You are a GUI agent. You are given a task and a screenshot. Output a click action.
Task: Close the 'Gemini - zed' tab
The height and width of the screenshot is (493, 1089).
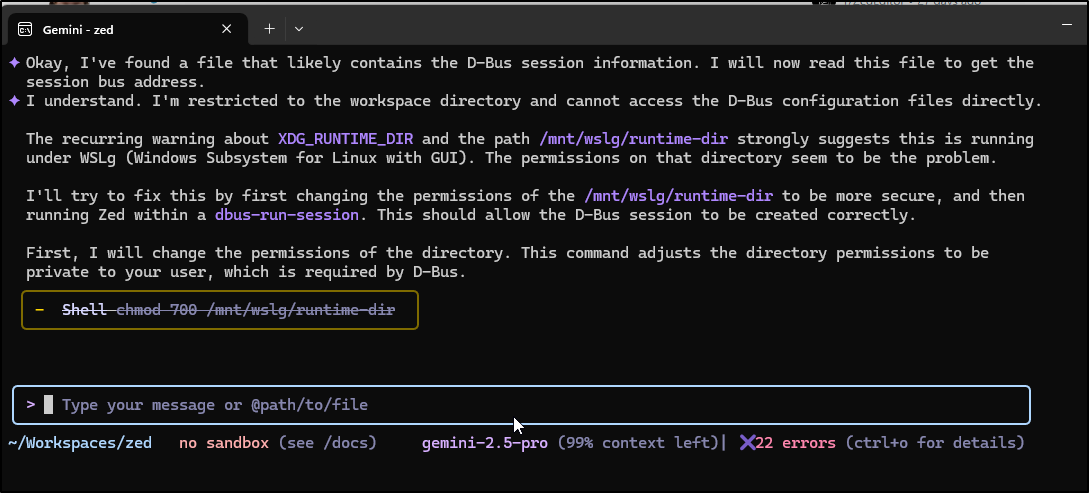click(x=226, y=29)
